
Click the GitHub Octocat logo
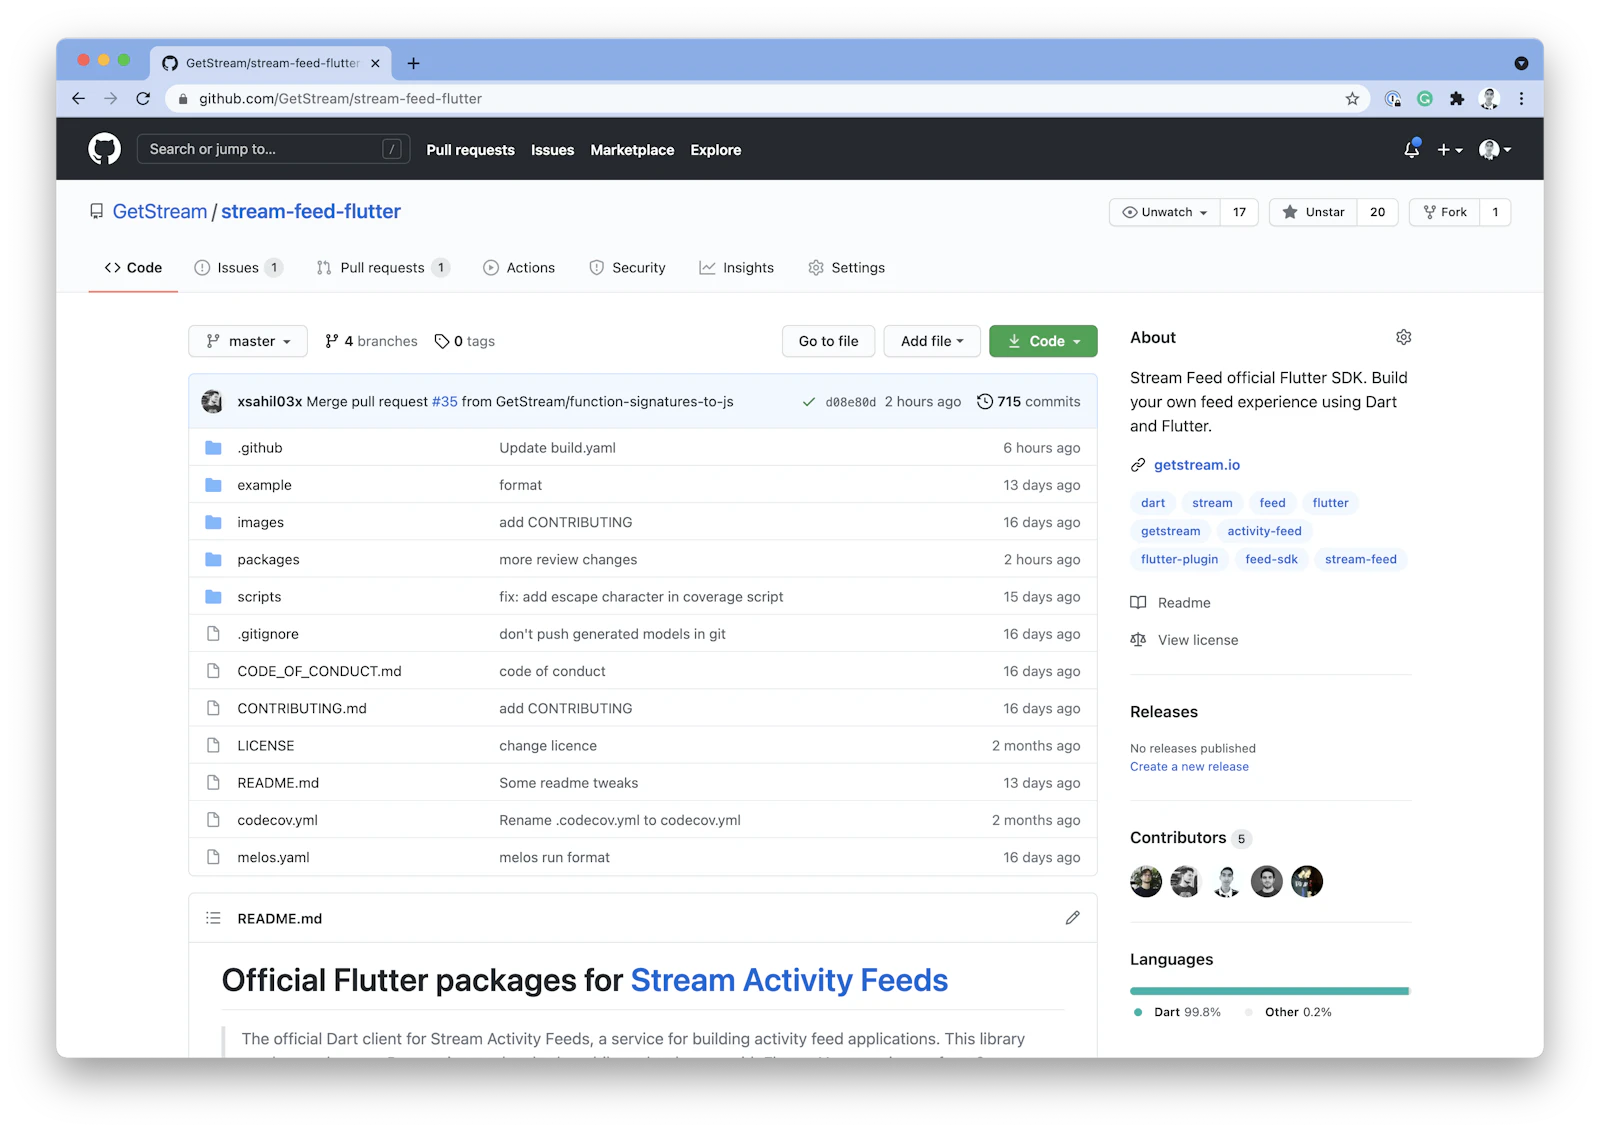(x=104, y=149)
